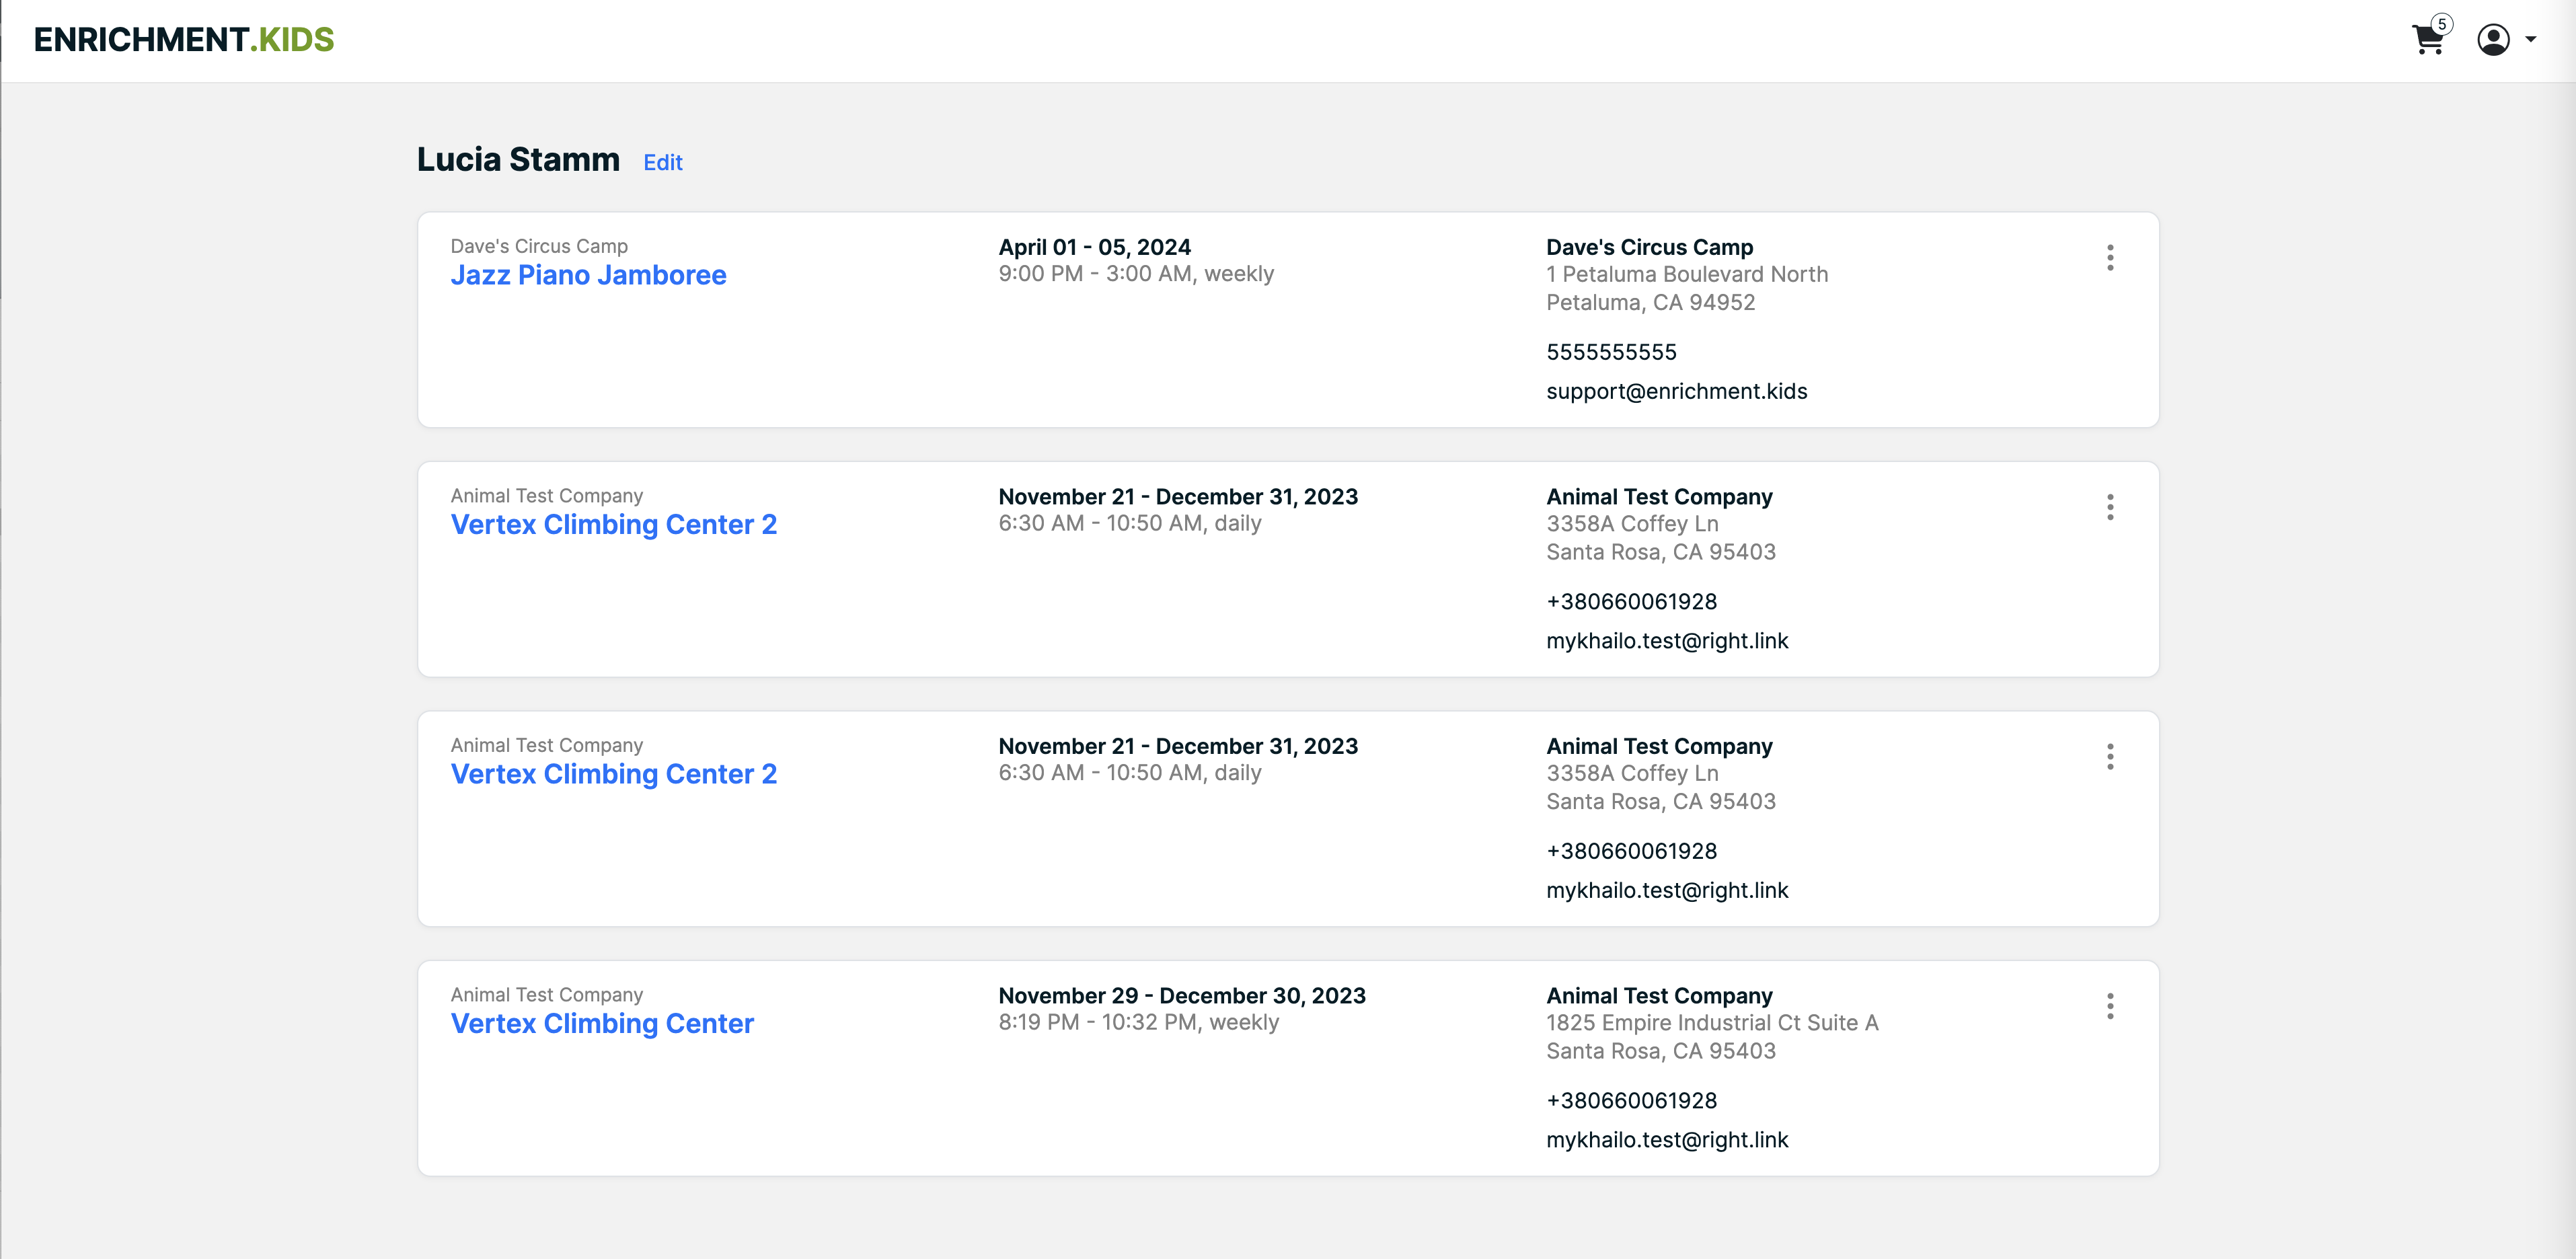2576x1259 pixels.
Task: Open Jazz Piano Jamboree program link
Action: (x=588, y=275)
